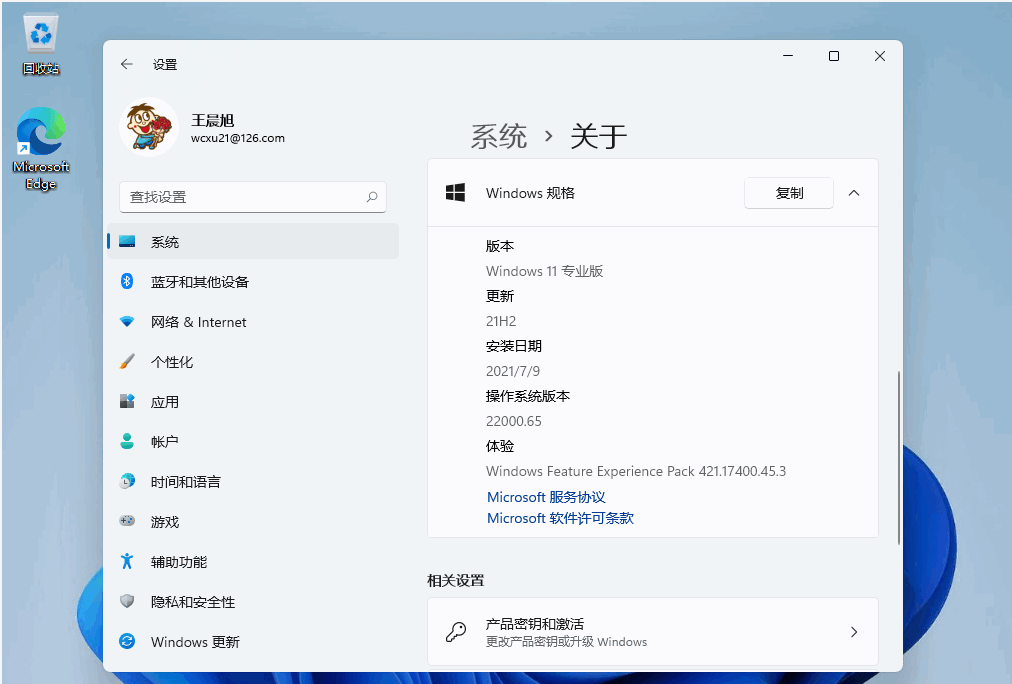
Task: Click the Wi-Fi icon for 网络 & Internet
Action: click(x=127, y=321)
